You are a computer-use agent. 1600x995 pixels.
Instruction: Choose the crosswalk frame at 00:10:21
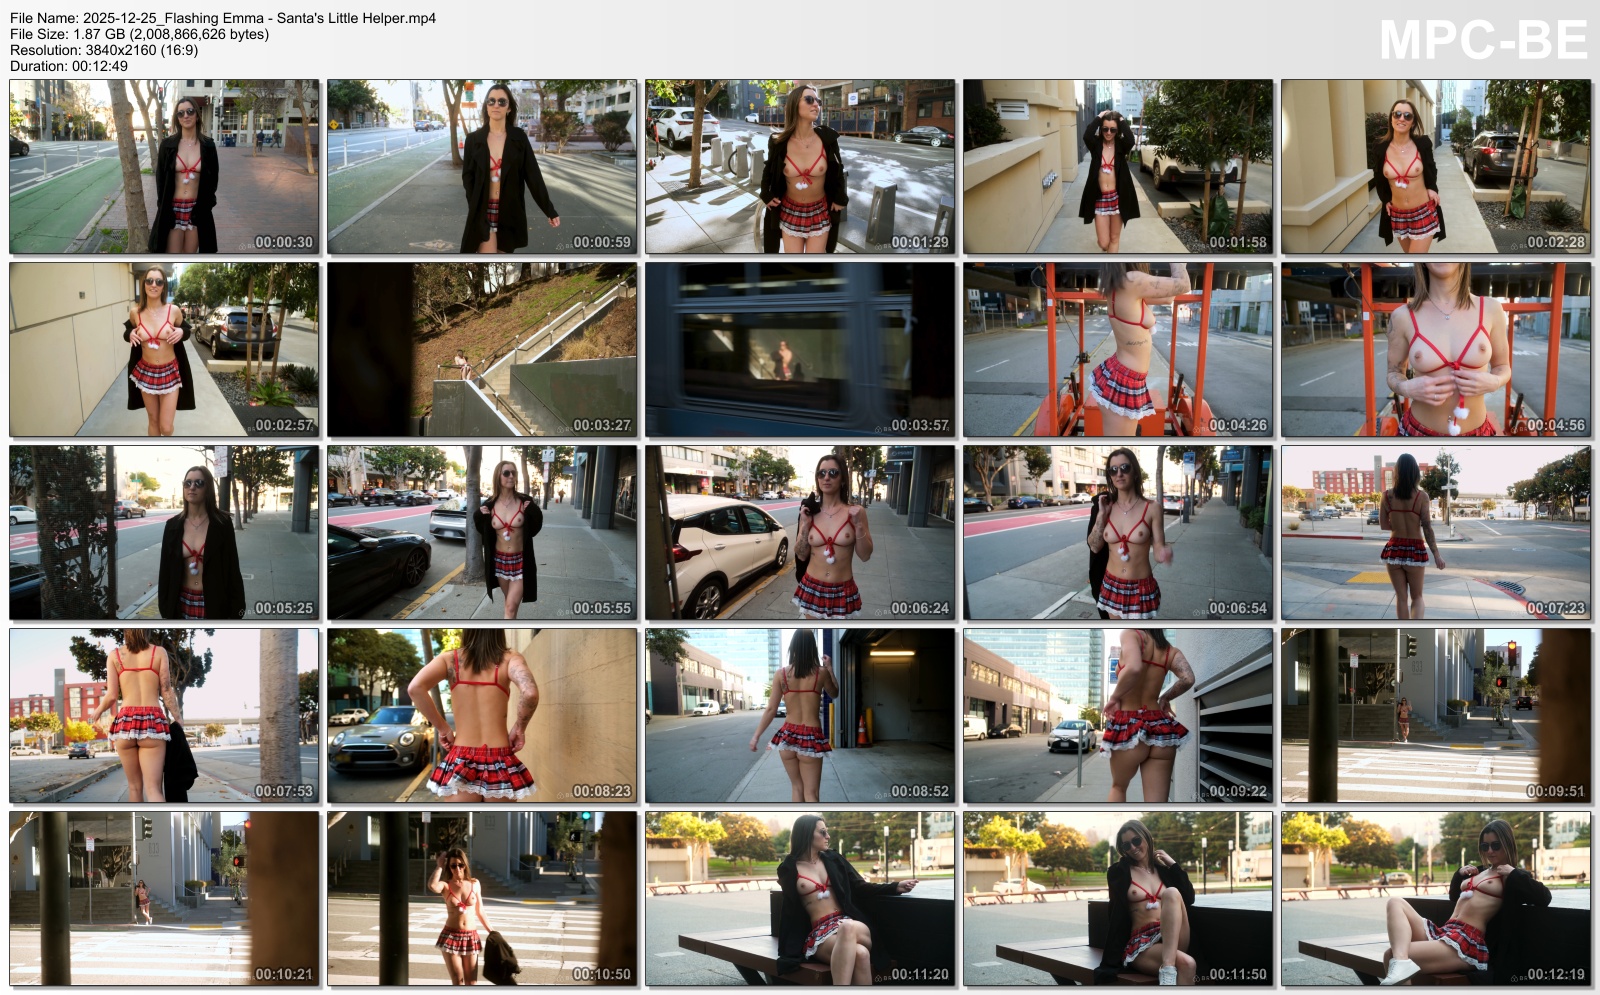tap(164, 899)
